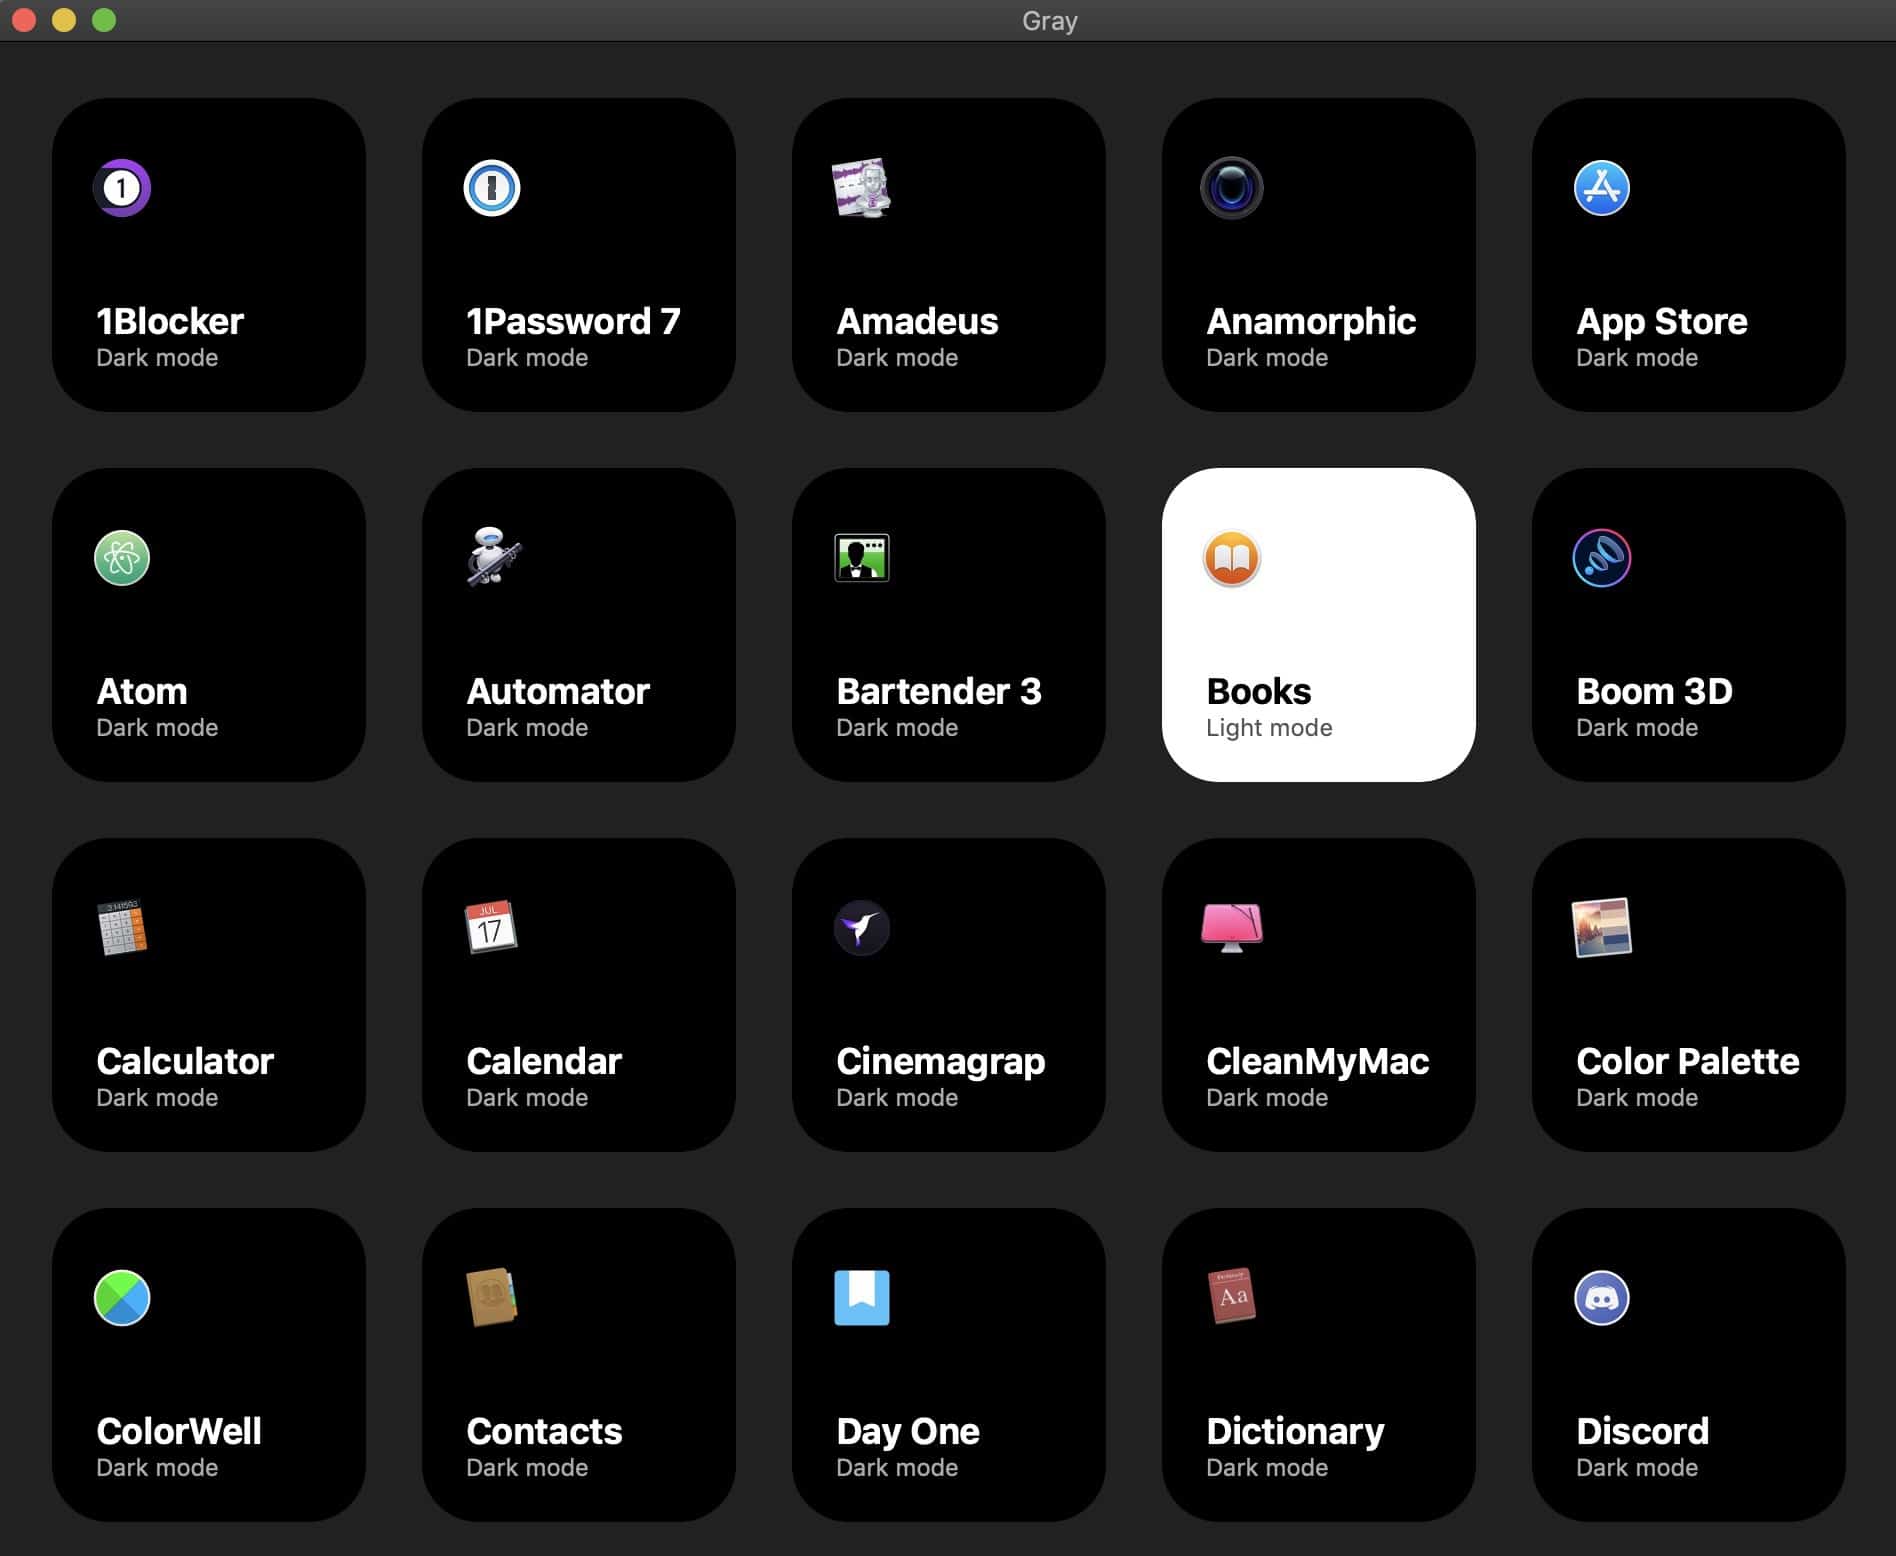Click Dark mode text under Color Palette
The width and height of the screenshot is (1896, 1556).
click(1637, 1098)
